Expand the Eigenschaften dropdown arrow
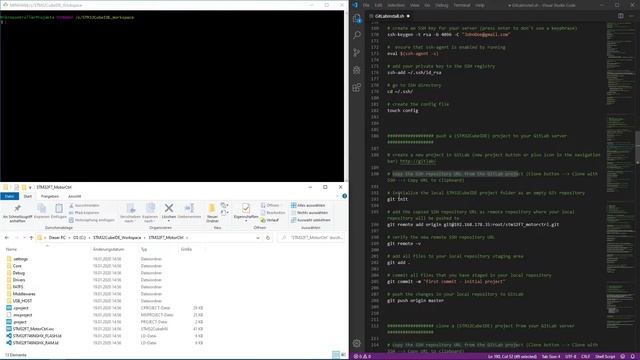The image size is (640, 360). (246, 221)
